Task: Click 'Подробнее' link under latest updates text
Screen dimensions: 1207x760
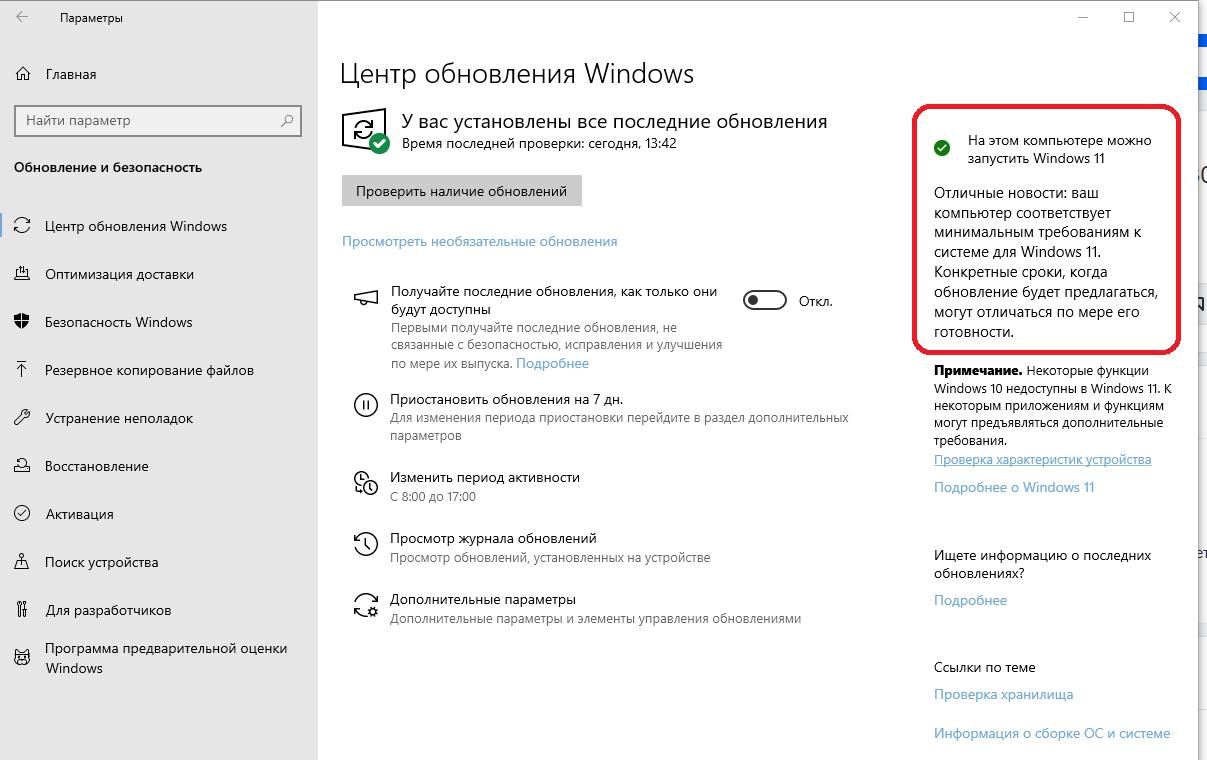Action: (553, 363)
